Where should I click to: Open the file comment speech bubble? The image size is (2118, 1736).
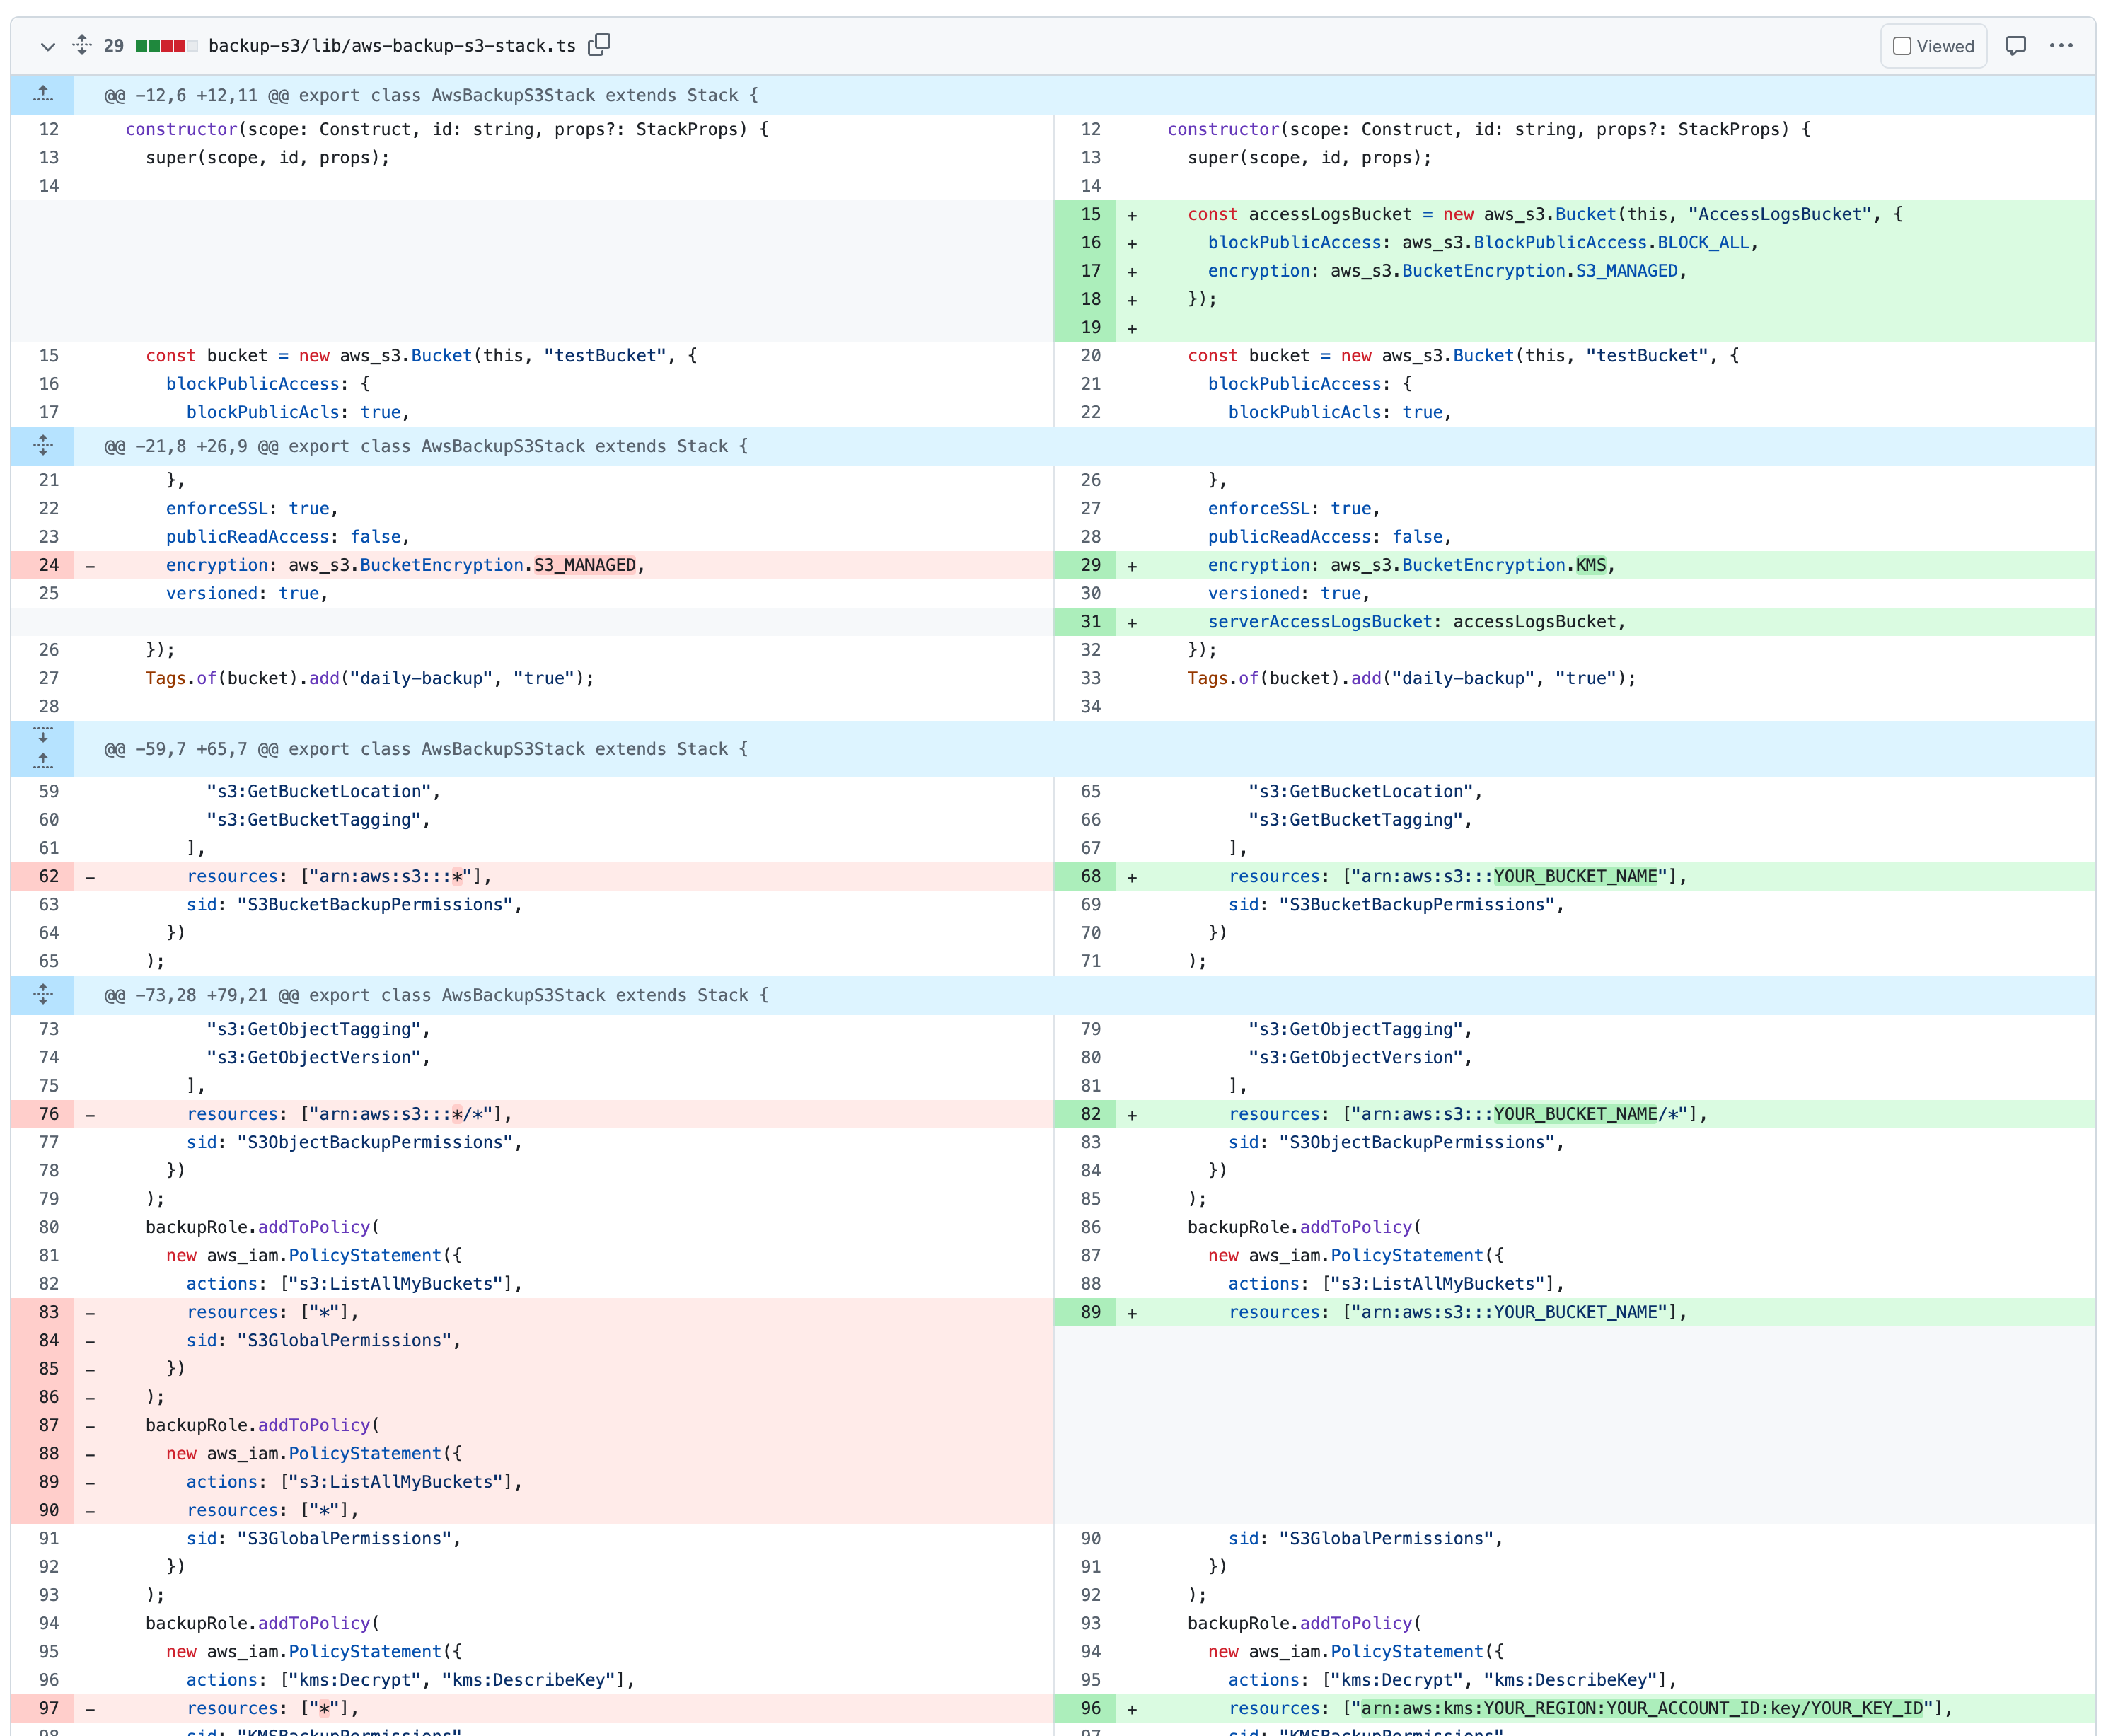click(x=2015, y=46)
